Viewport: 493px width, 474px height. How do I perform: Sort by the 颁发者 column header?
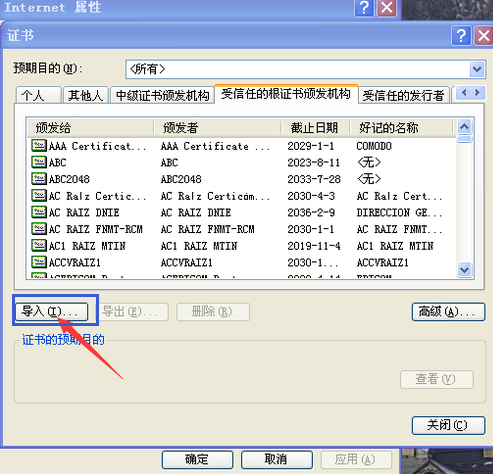[217, 128]
